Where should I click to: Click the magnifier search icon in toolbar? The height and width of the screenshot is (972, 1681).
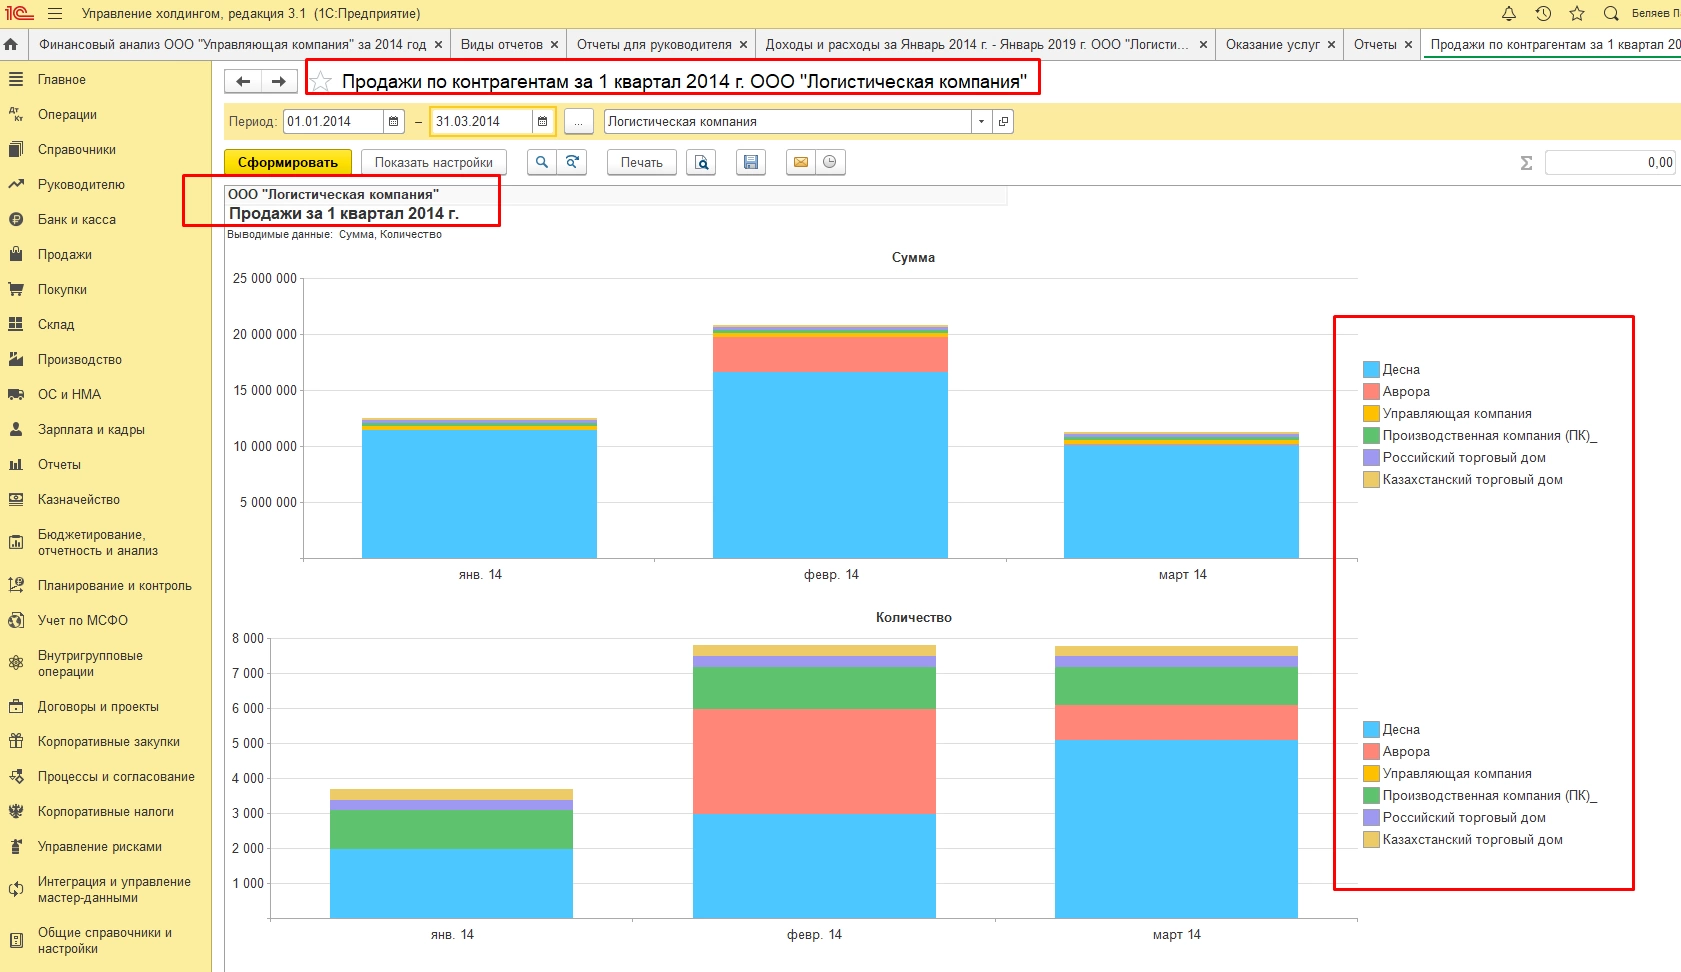click(541, 162)
